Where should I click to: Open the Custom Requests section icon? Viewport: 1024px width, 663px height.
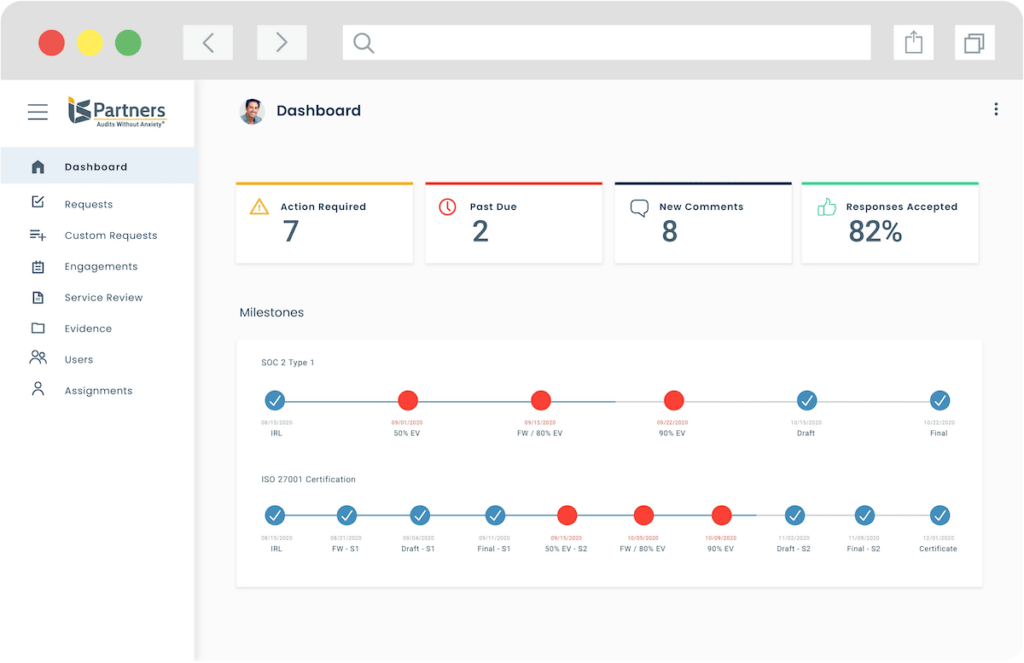click(x=36, y=234)
